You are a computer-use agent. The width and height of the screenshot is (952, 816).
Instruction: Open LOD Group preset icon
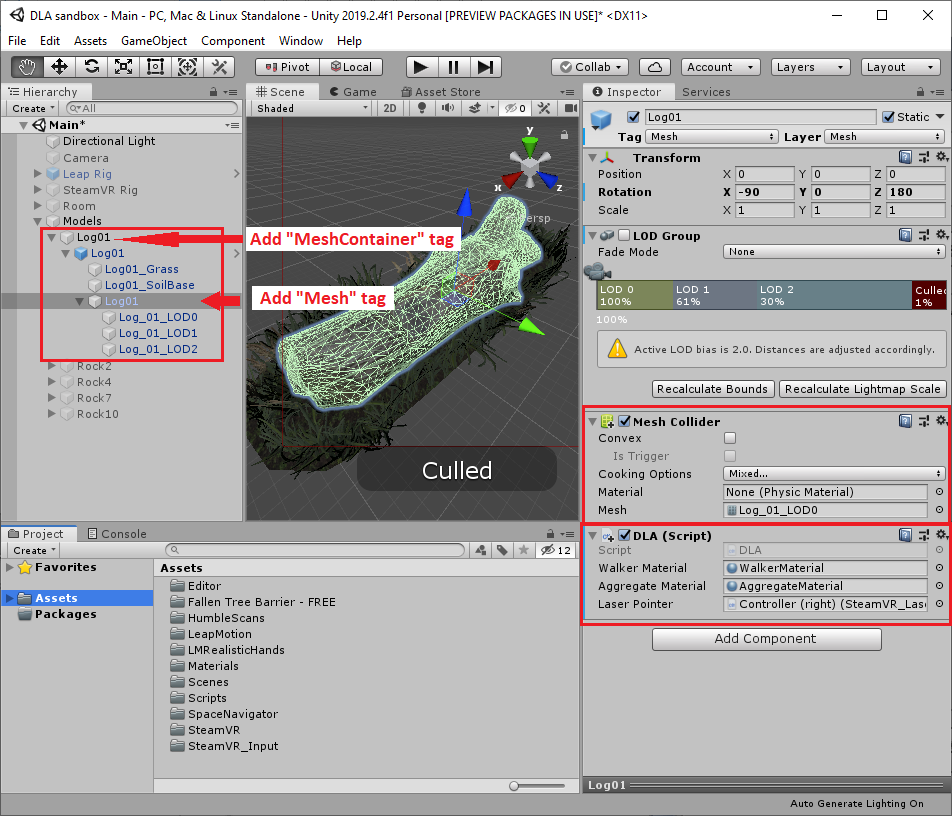pos(923,235)
